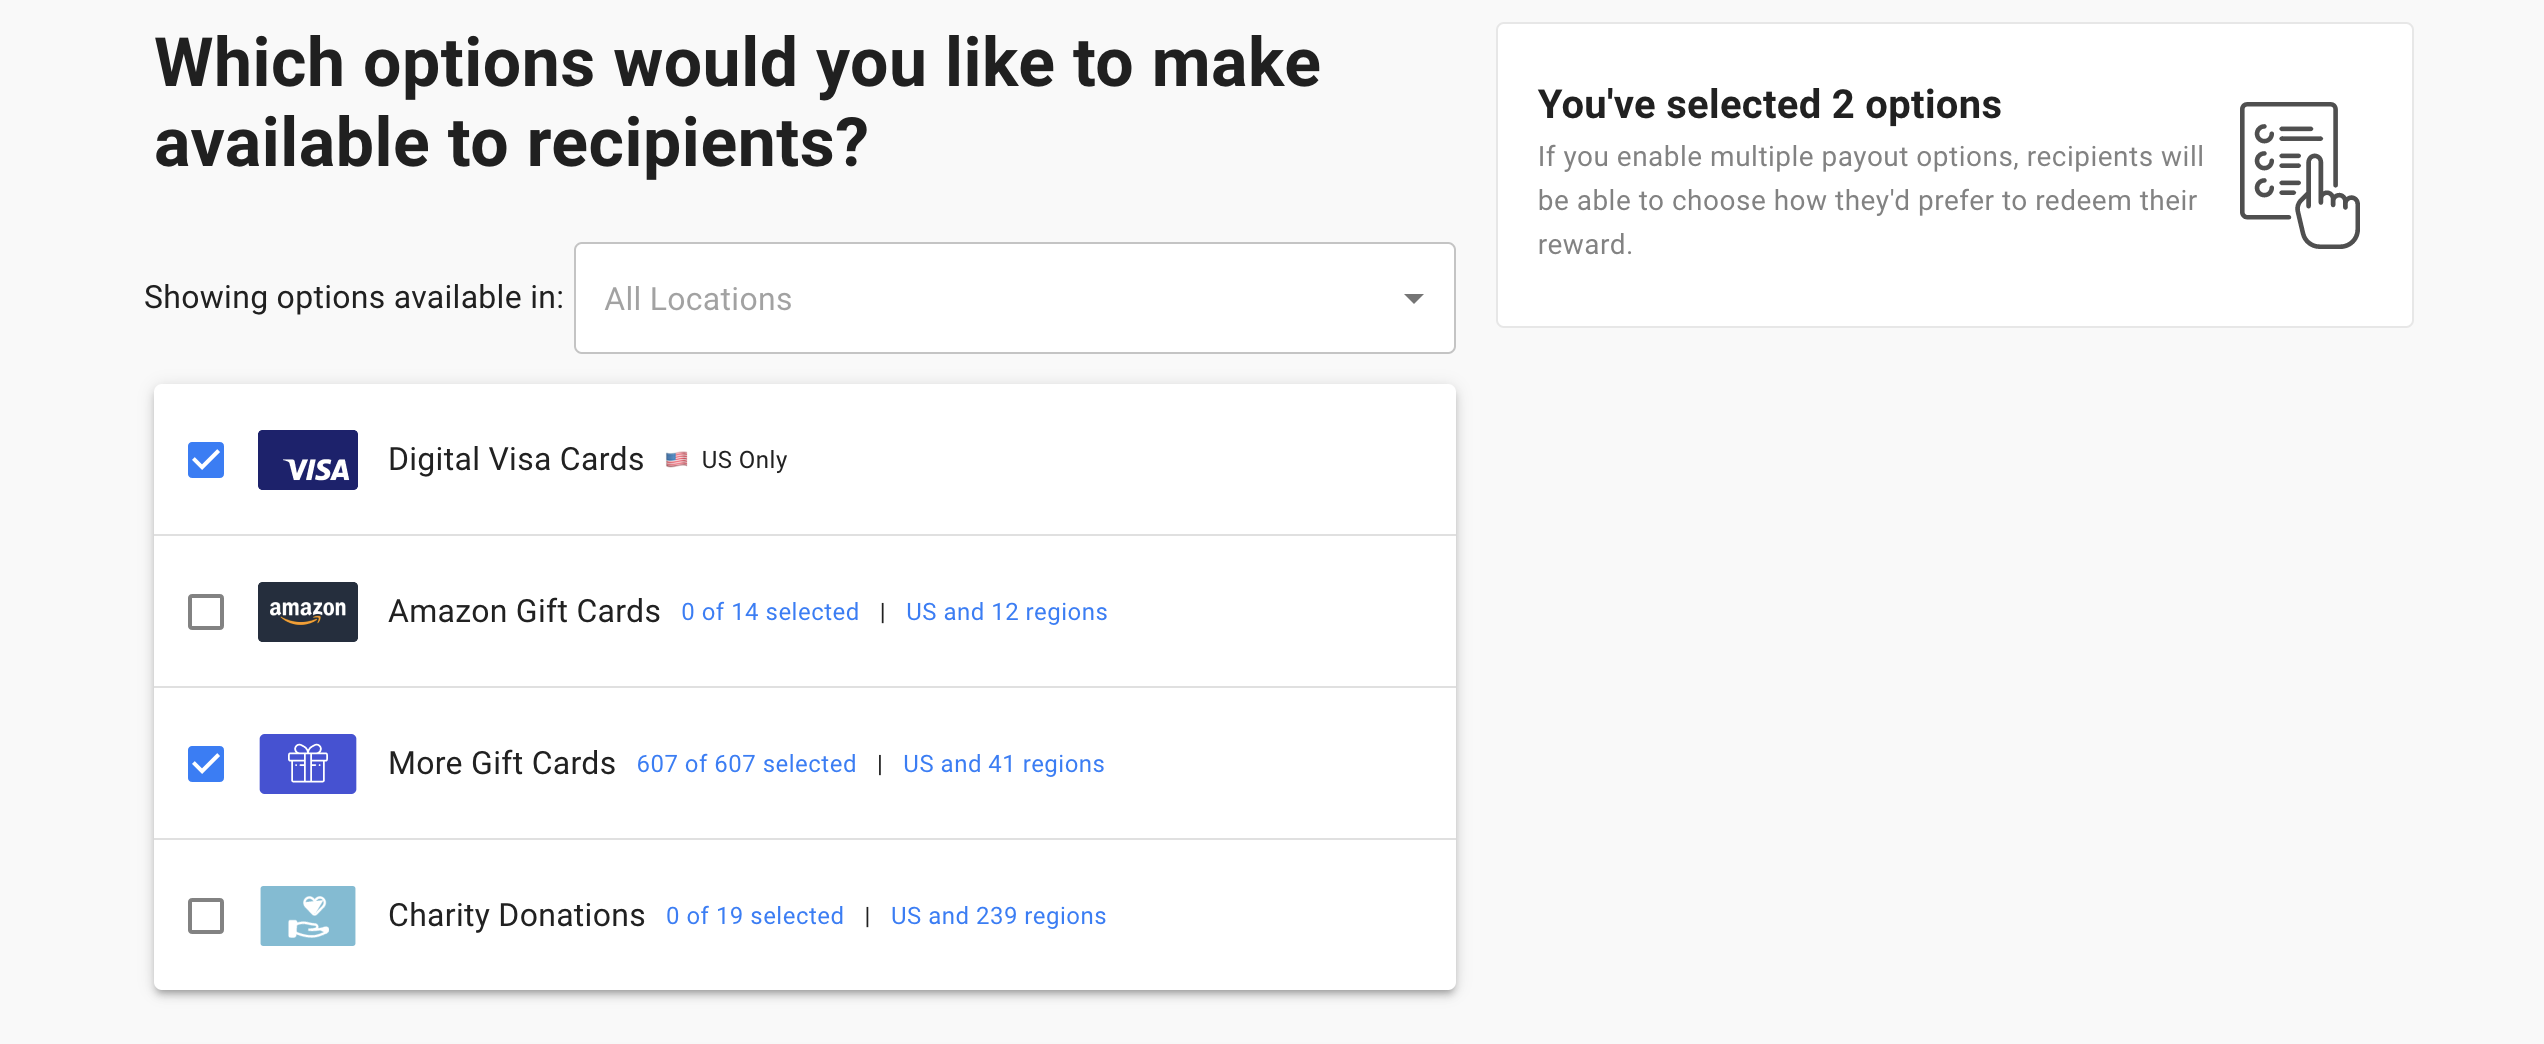Open the 0 of 19 selected link
The image size is (2544, 1044).
755,916
